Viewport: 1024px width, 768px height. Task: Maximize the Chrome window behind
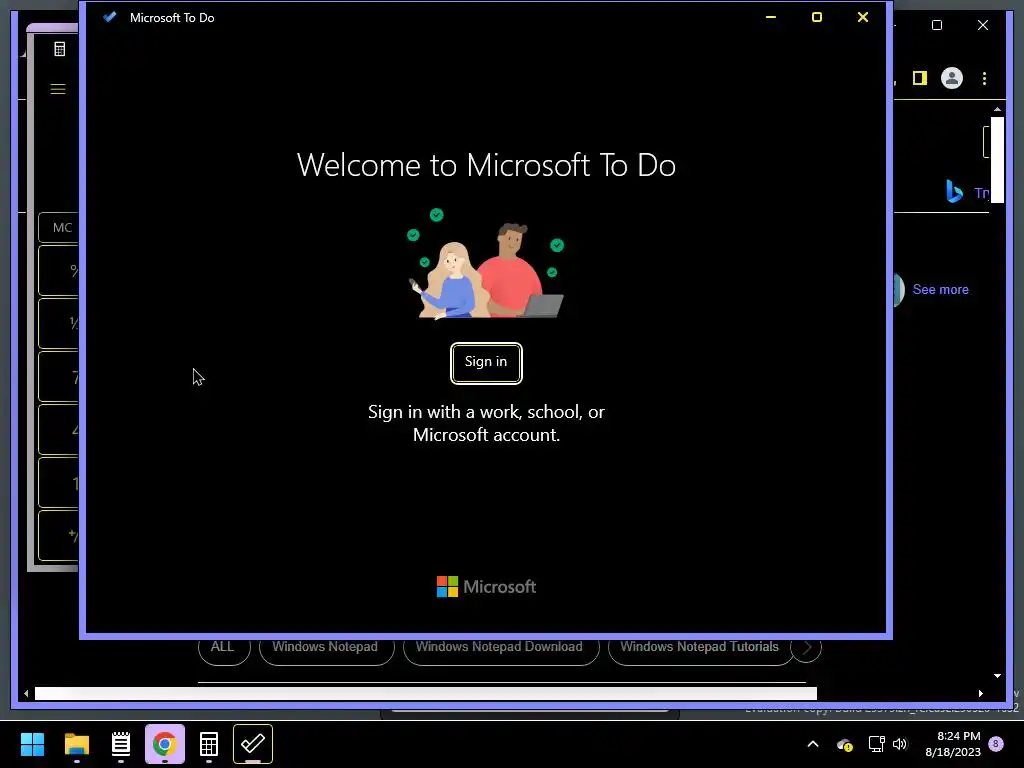(x=936, y=25)
